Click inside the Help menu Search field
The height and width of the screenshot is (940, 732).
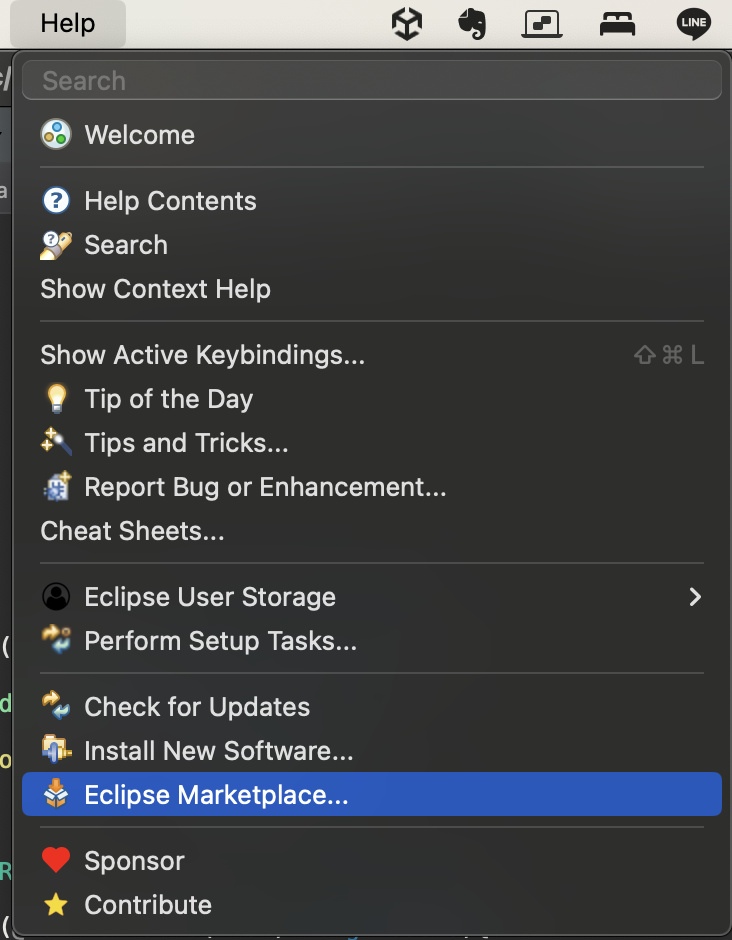click(371, 81)
